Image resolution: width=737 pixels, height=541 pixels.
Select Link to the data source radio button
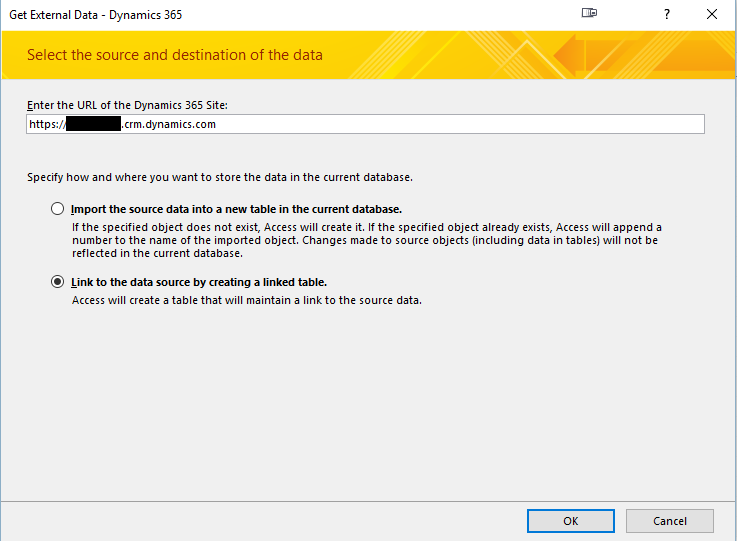click(x=57, y=282)
